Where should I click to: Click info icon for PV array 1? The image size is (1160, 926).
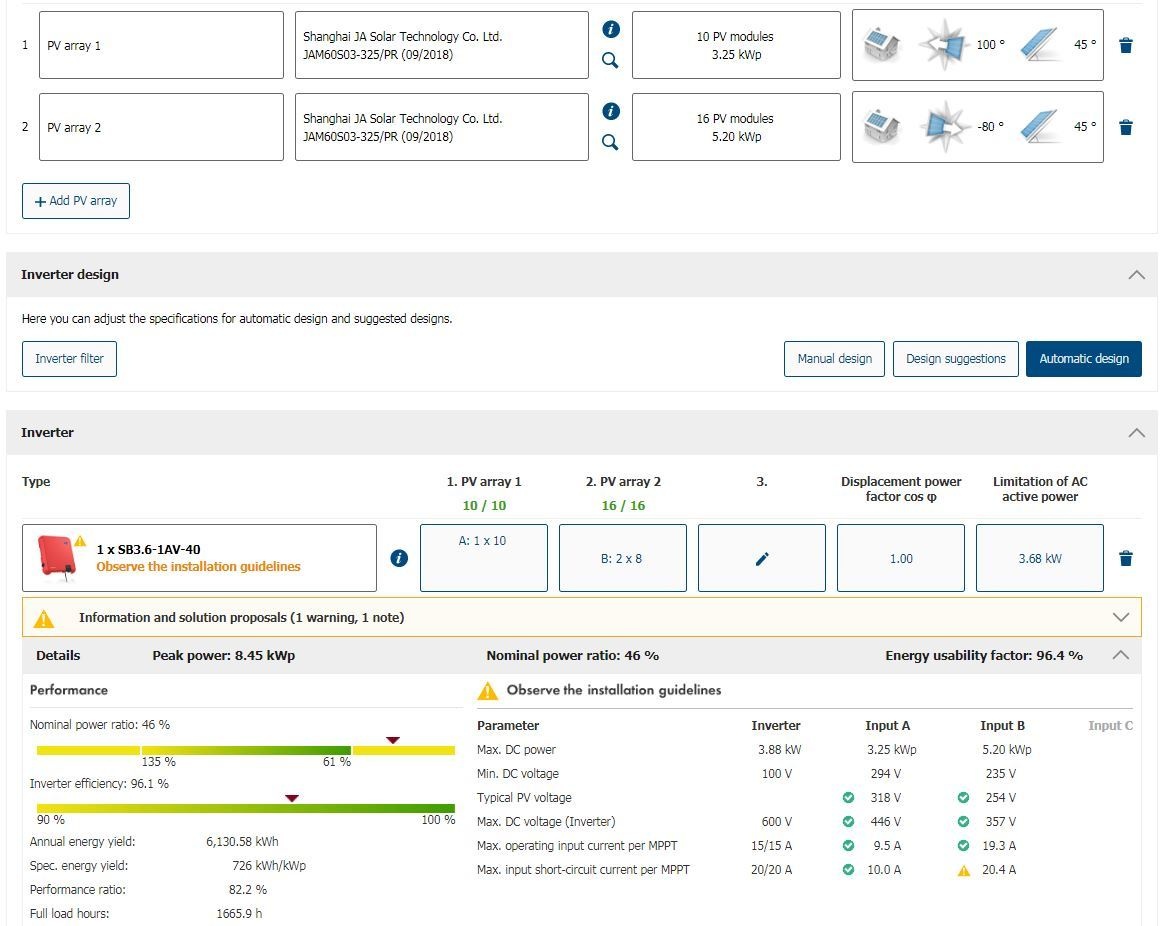click(611, 30)
